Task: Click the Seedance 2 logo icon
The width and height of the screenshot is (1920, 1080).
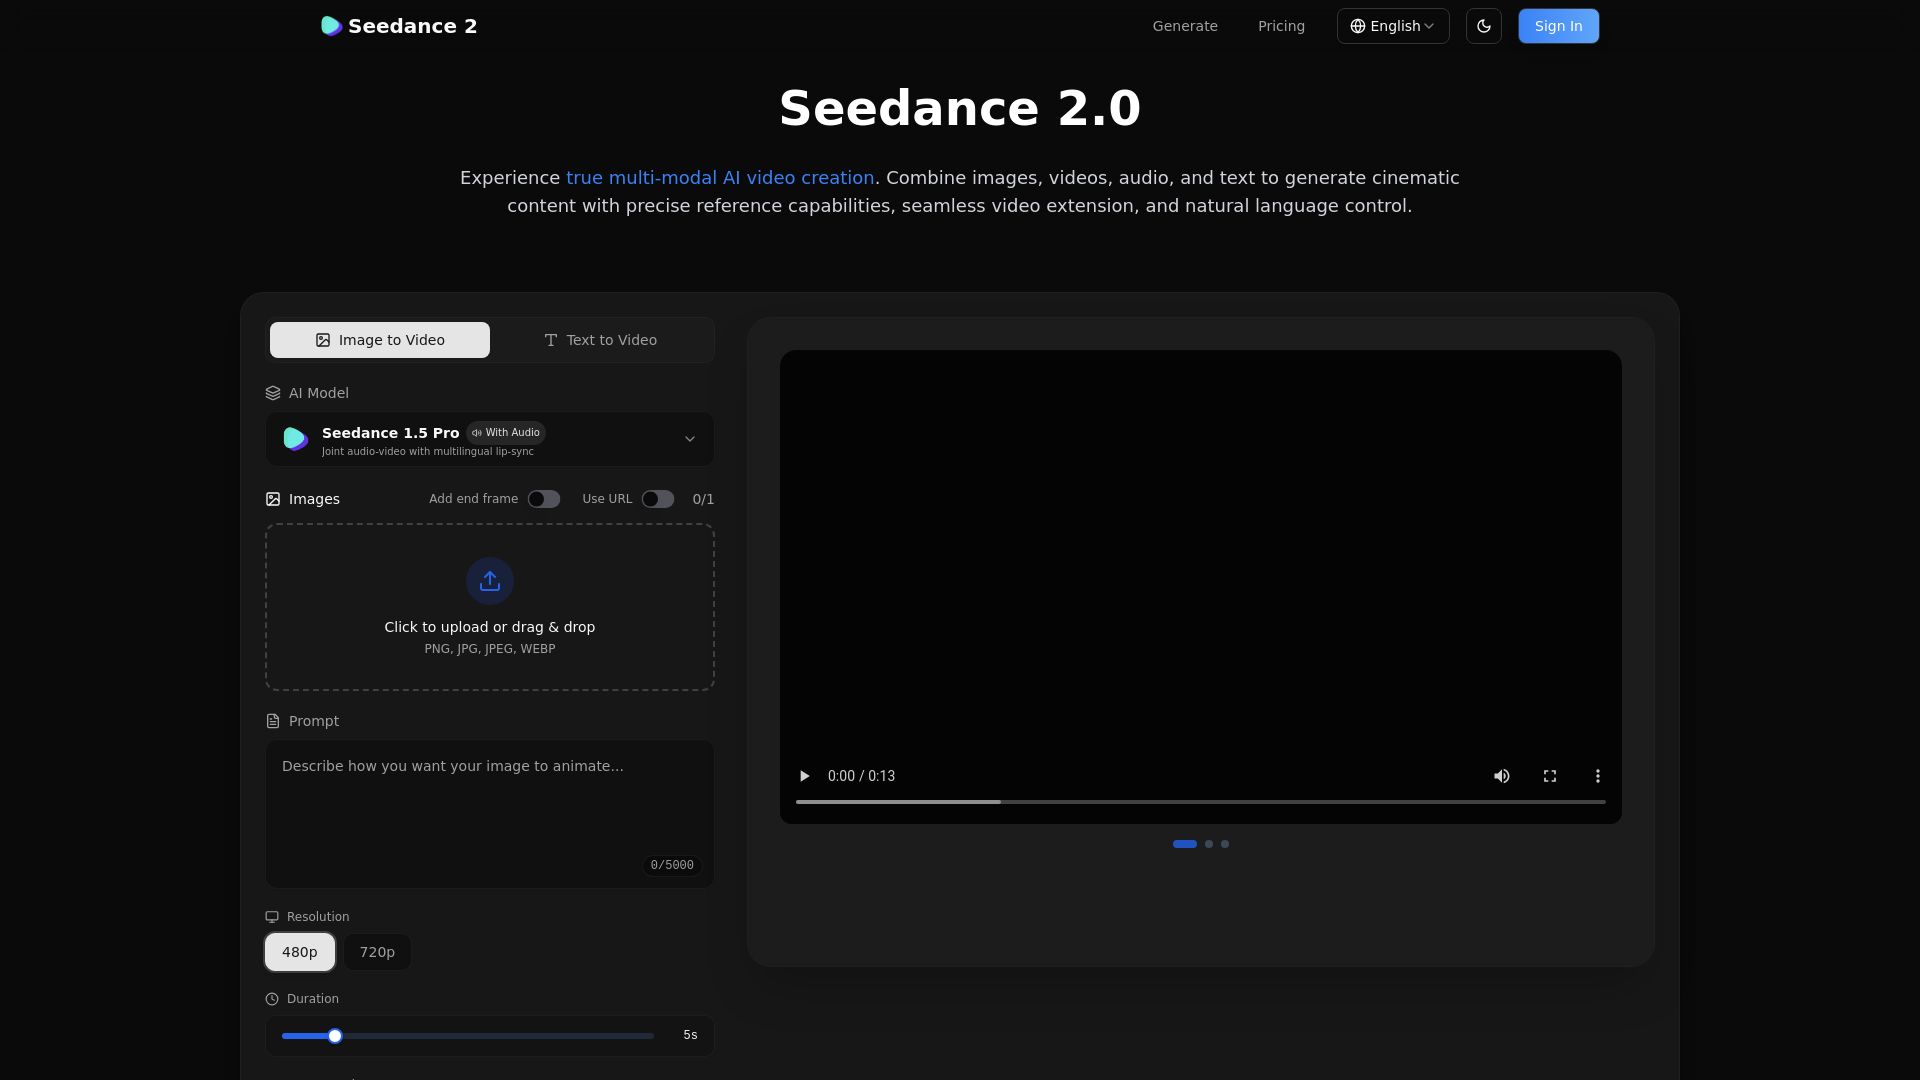Action: [x=331, y=26]
